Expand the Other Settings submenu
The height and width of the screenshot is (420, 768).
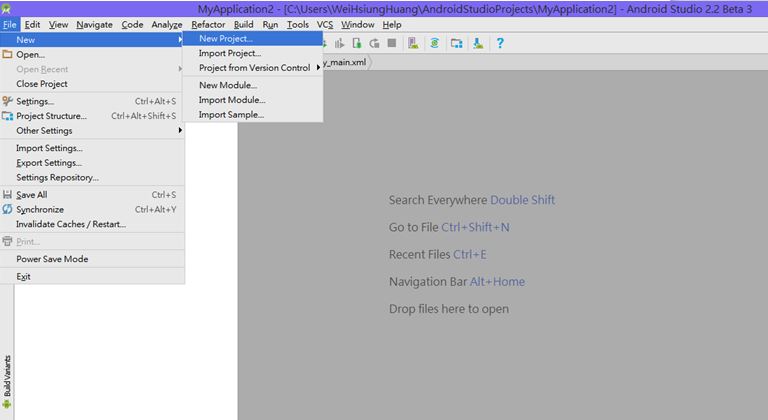(x=92, y=130)
